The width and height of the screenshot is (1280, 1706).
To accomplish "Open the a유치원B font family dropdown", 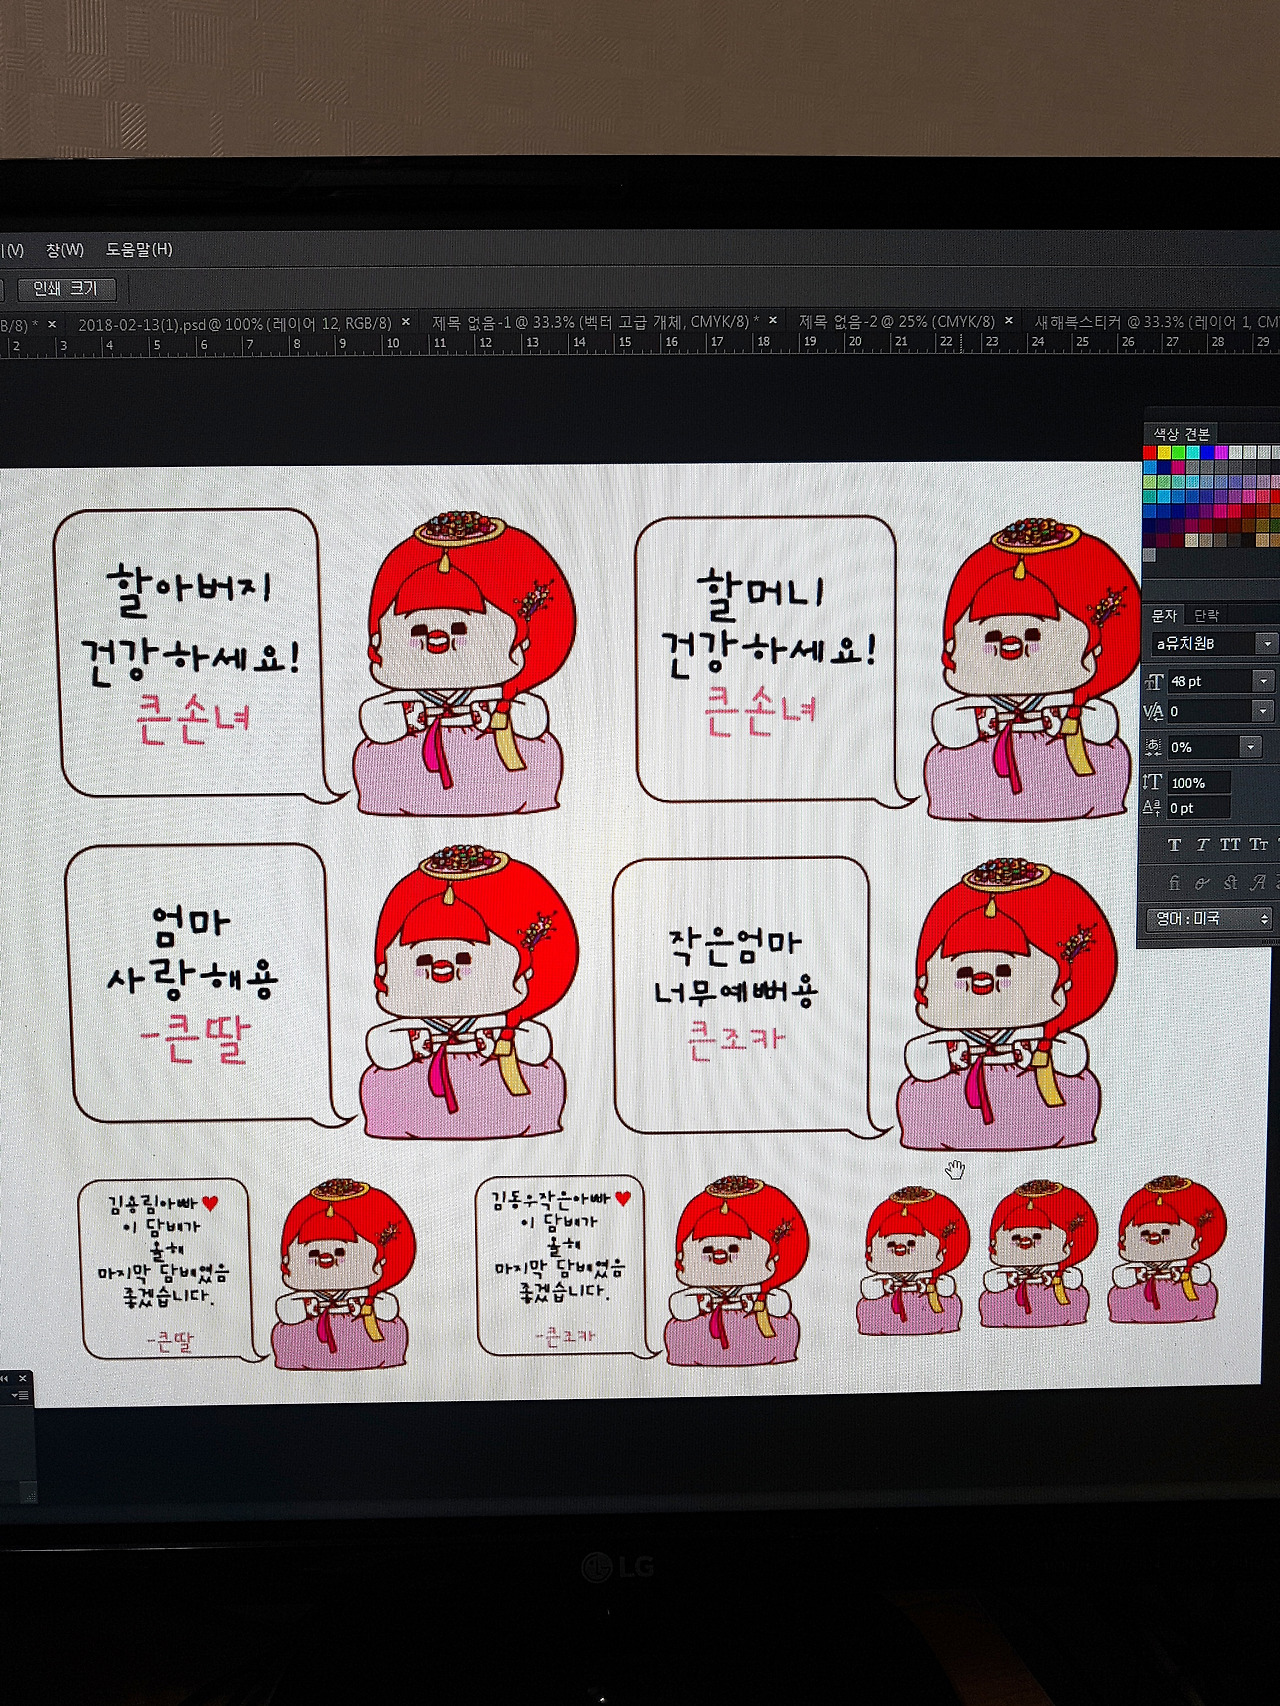I will (1267, 644).
